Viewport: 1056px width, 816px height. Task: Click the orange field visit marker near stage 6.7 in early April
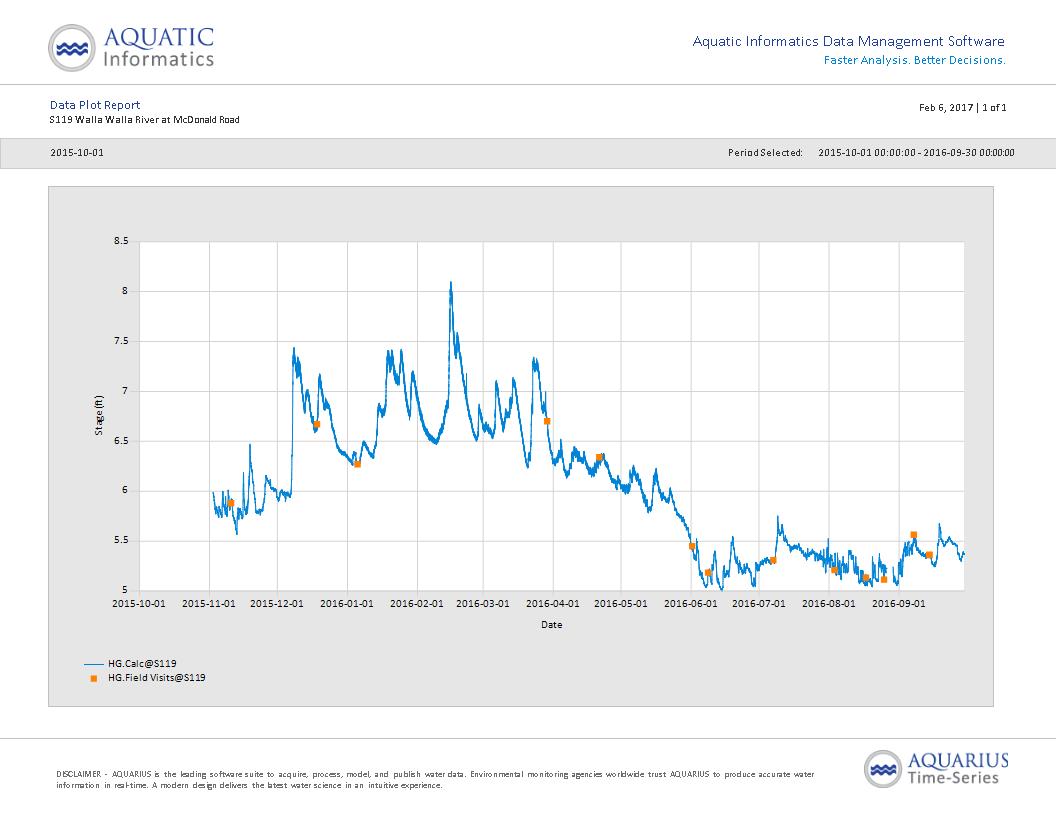tap(547, 421)
